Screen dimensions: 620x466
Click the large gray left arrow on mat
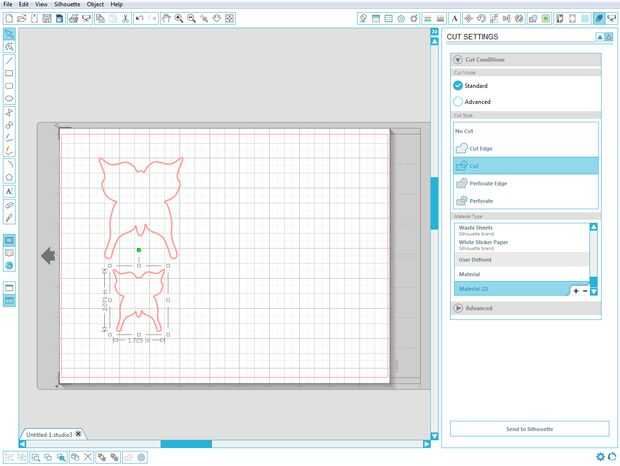[48, 256]
